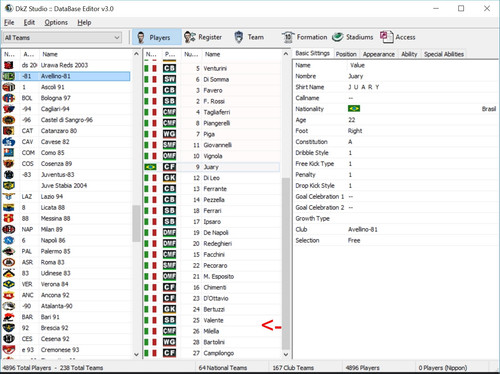Select player De Napoli
The width and height of the screenshot is (500, 374).
click(x=212, y=233)
